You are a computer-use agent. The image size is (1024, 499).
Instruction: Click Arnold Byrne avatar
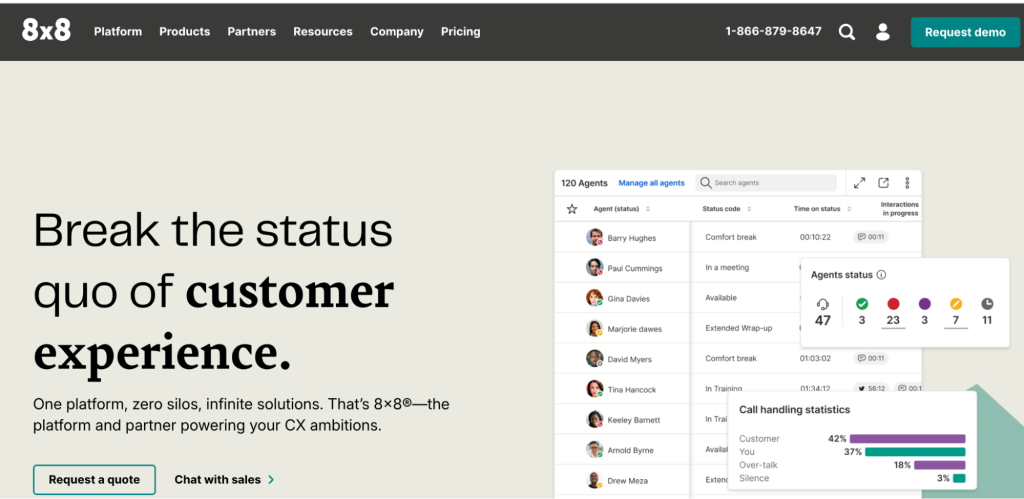click(x=594, y=449)
